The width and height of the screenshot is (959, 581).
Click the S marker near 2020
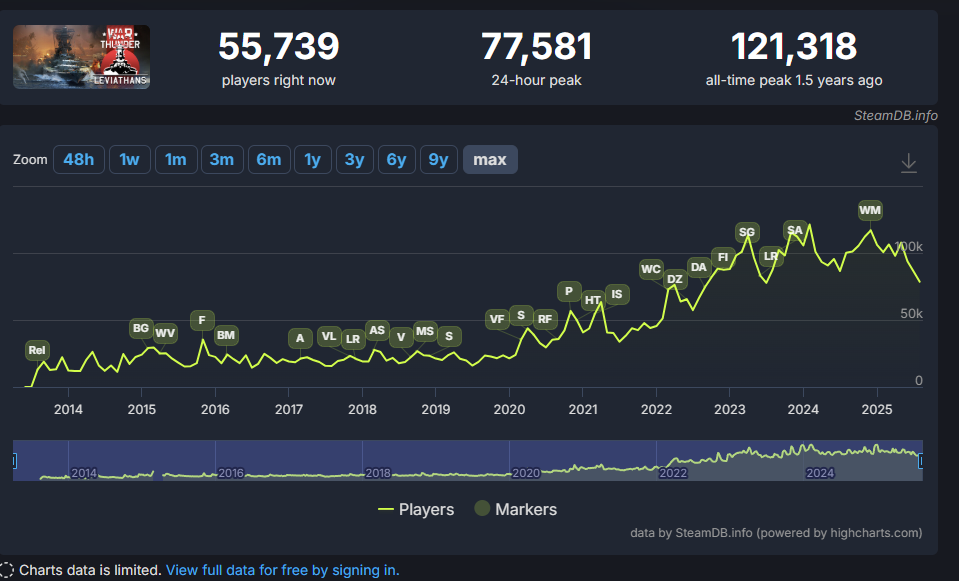(x=521, y=316)
